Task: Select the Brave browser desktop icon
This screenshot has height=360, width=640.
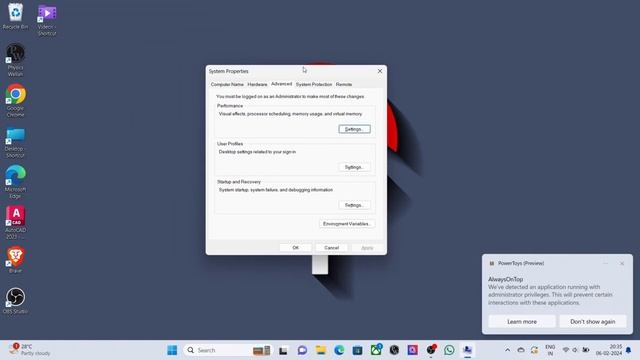Action: [x=15, y=259]
